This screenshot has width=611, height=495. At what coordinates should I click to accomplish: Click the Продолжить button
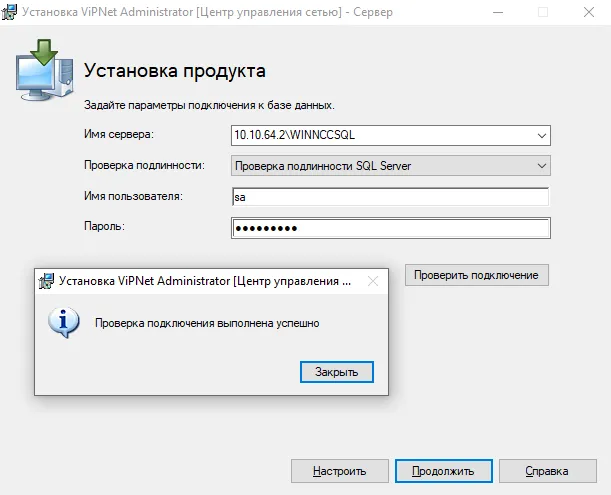443,471
